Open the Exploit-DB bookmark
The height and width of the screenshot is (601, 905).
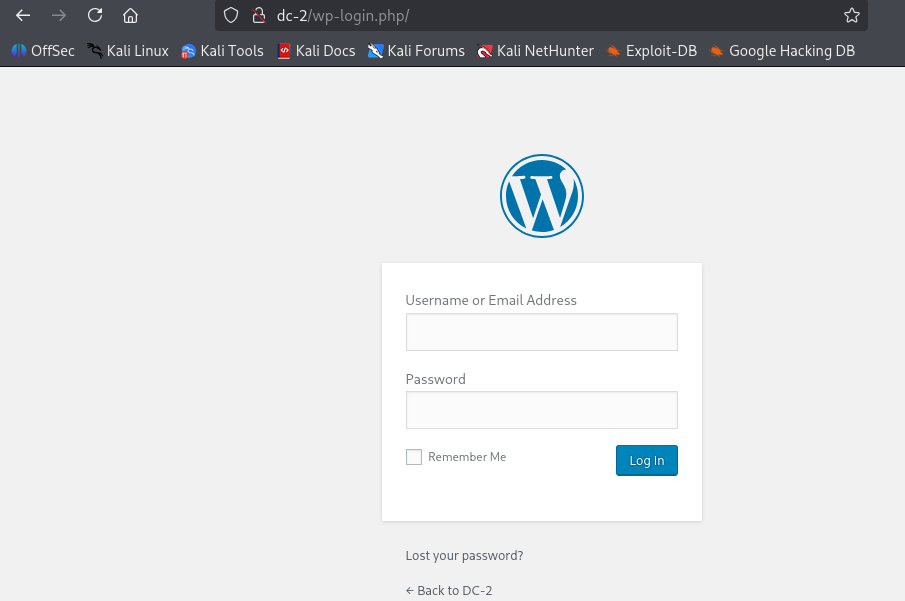pos(652,51)
